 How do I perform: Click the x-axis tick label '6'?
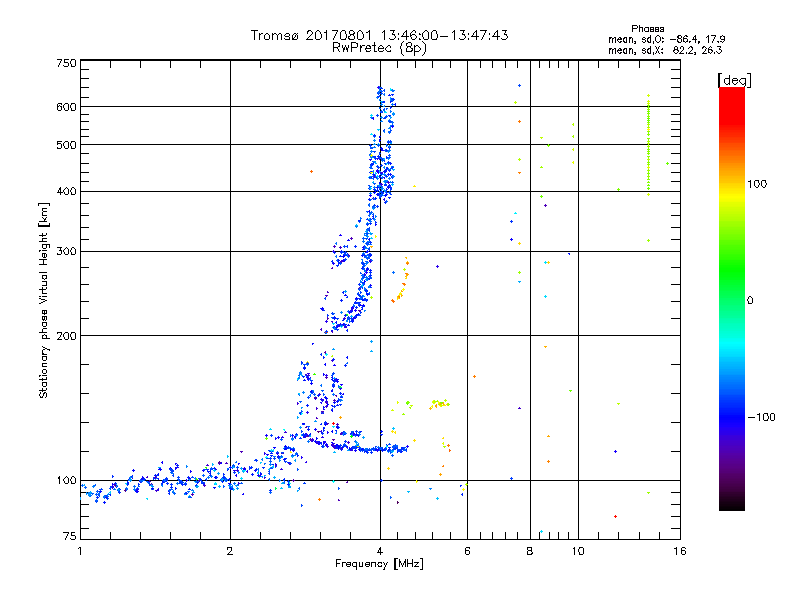467,551
